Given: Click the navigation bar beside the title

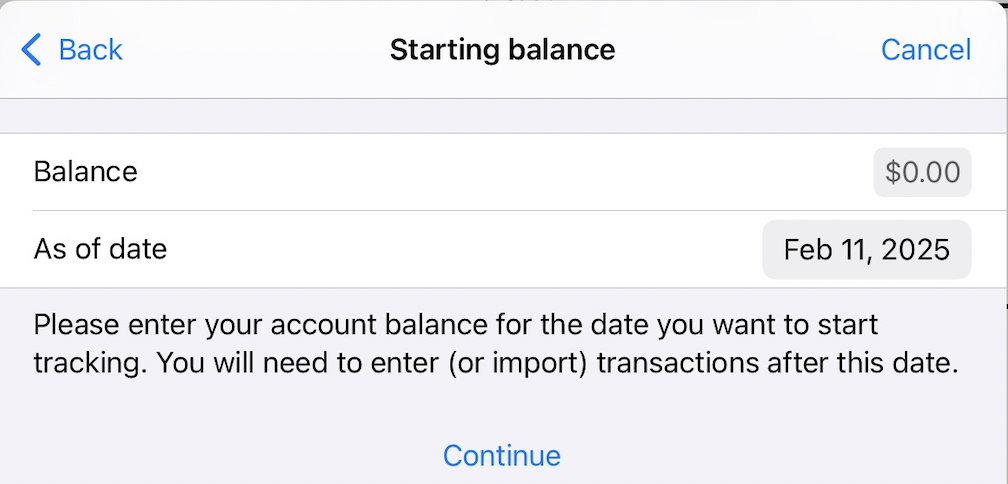Looking at the screenshot, I should (750, 49).
